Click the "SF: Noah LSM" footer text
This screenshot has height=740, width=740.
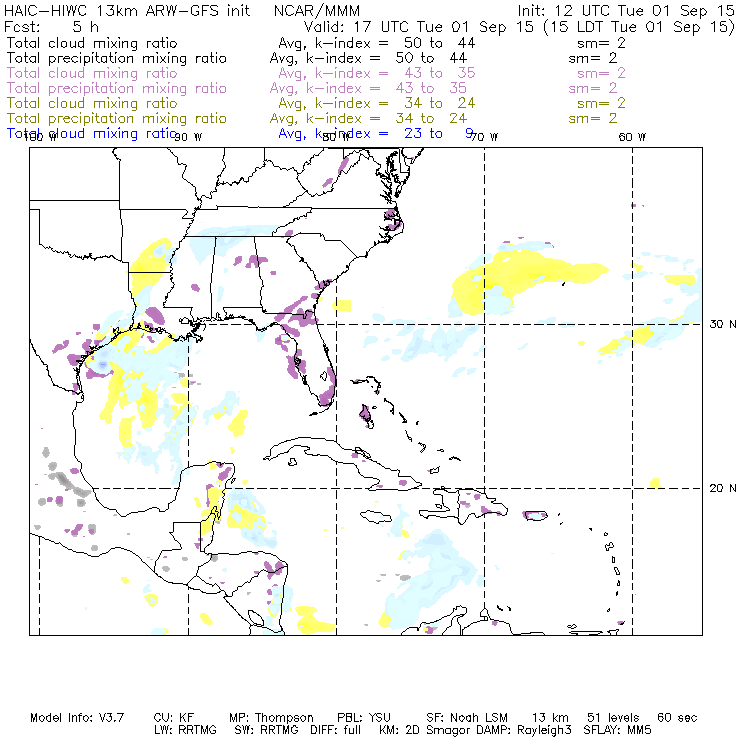(x=467, y=718)
